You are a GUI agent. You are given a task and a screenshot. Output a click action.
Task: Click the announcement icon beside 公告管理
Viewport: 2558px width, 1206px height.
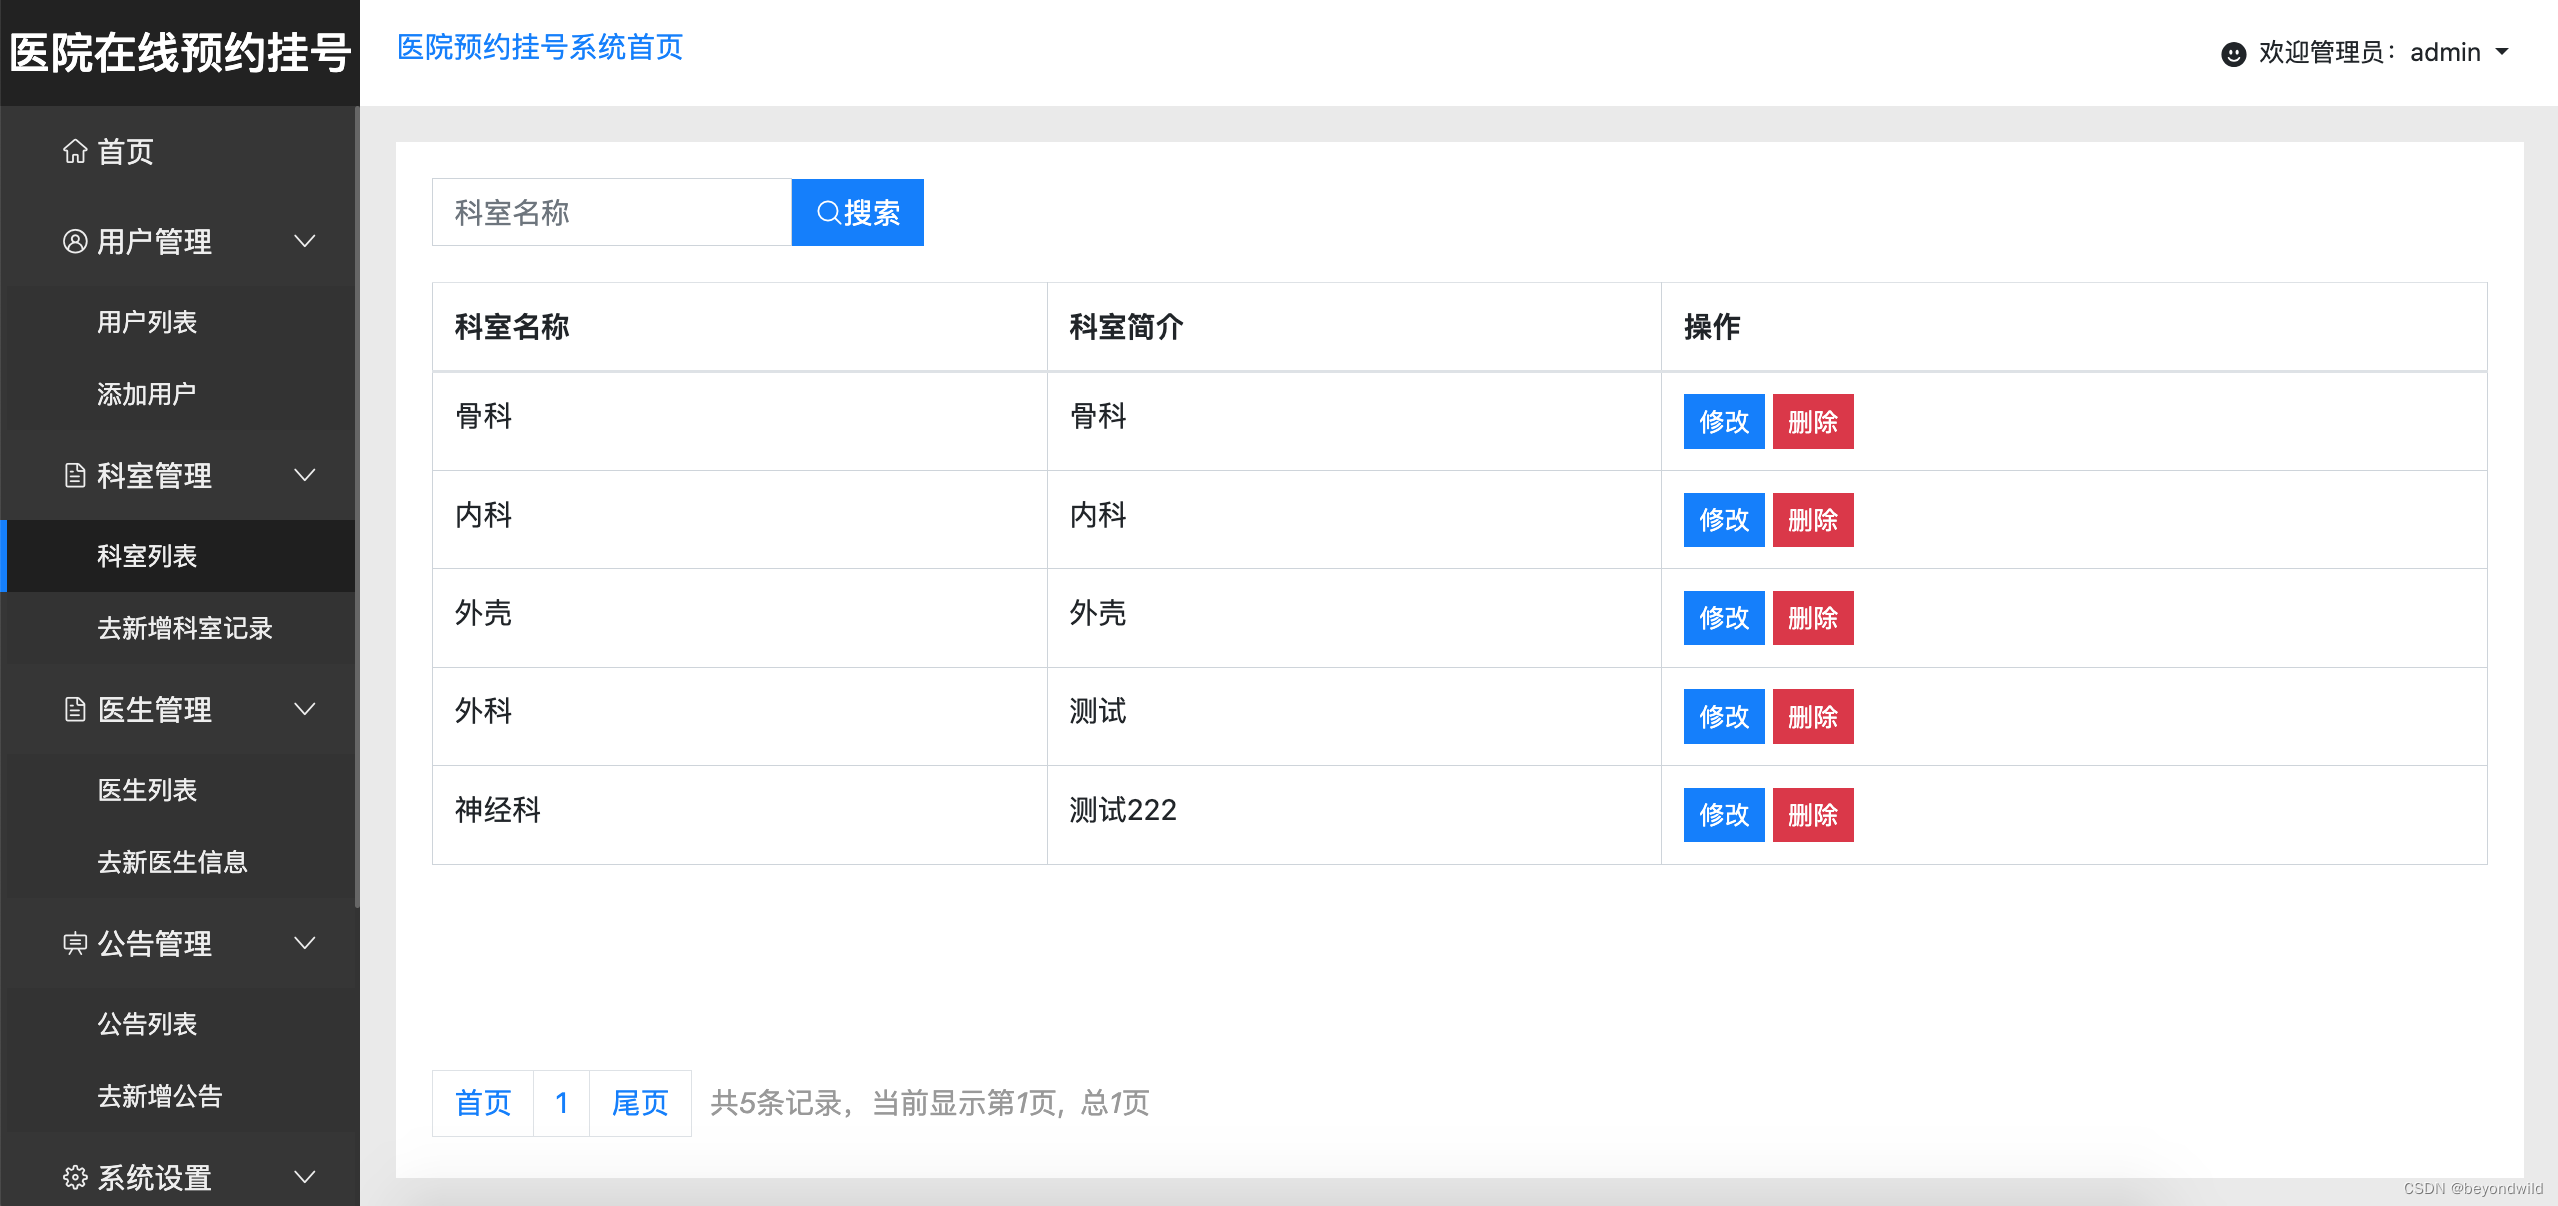click(x=75, y=944)
